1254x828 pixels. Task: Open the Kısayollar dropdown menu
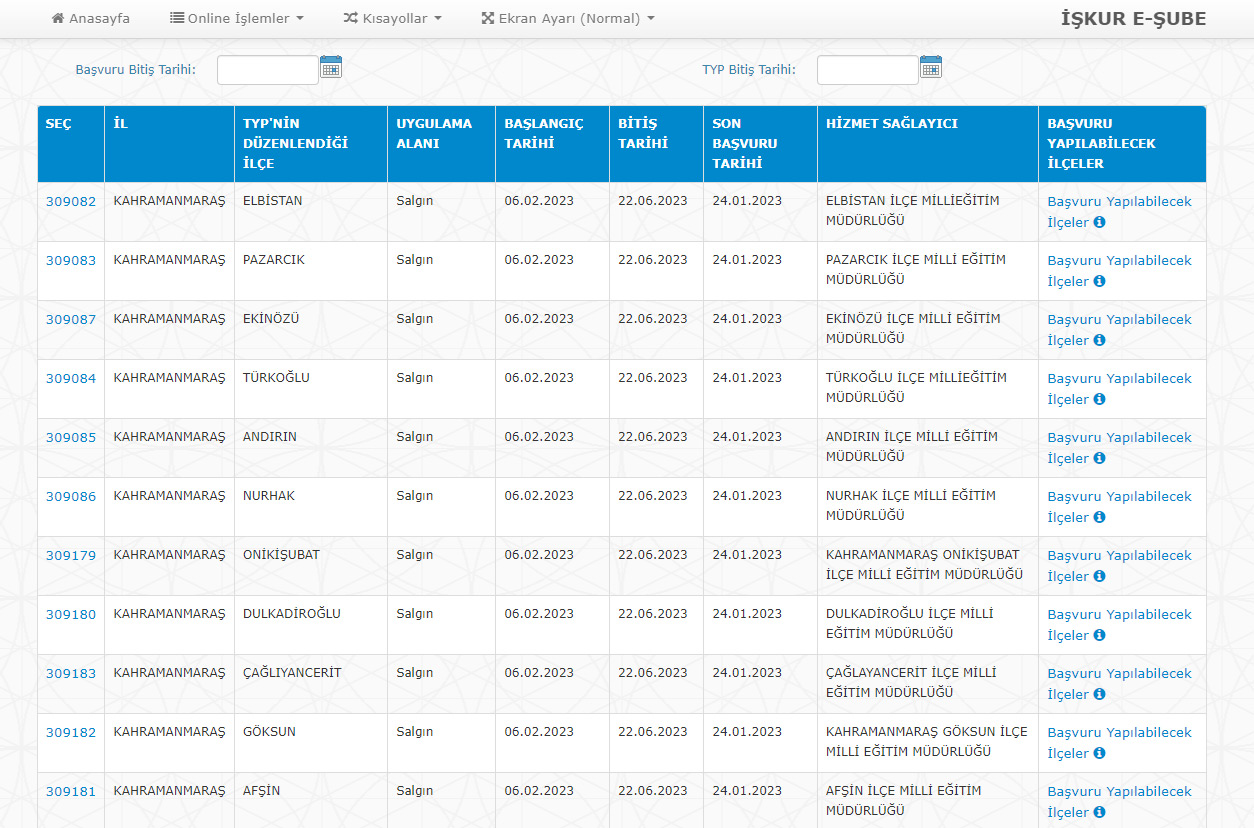click(x=392, y=19)
